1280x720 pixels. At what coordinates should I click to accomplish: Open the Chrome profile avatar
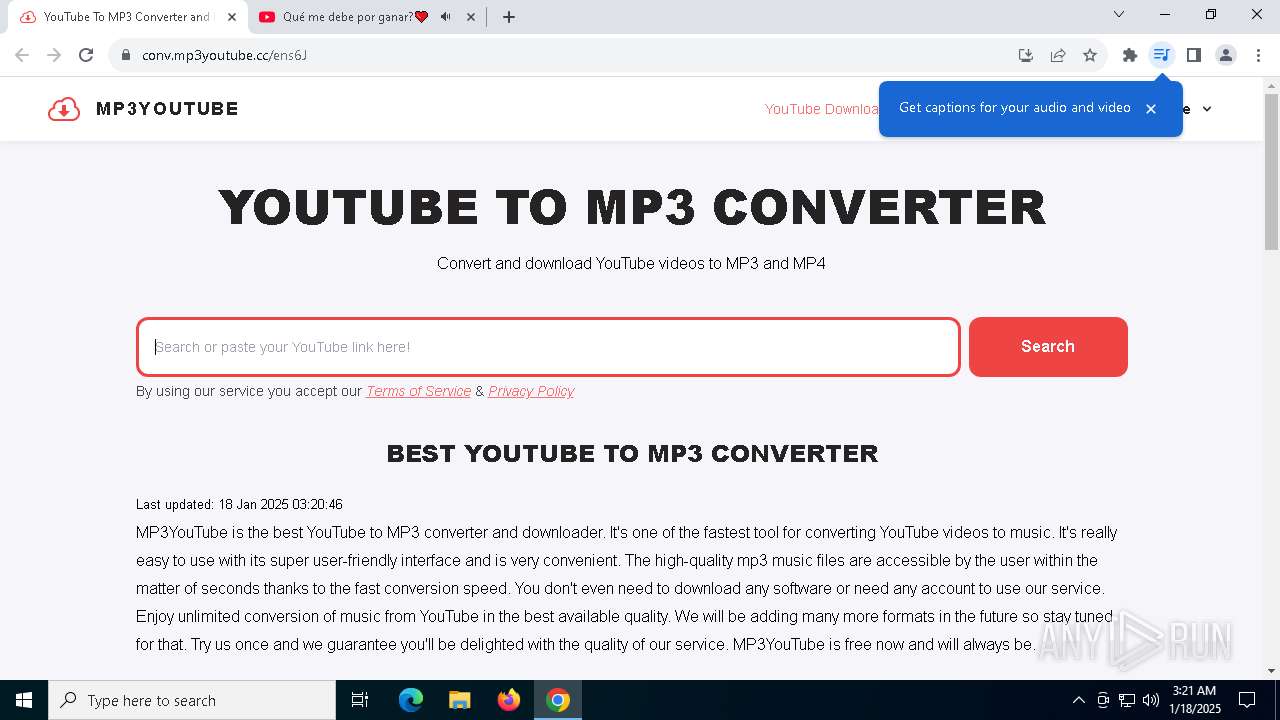1226,55
